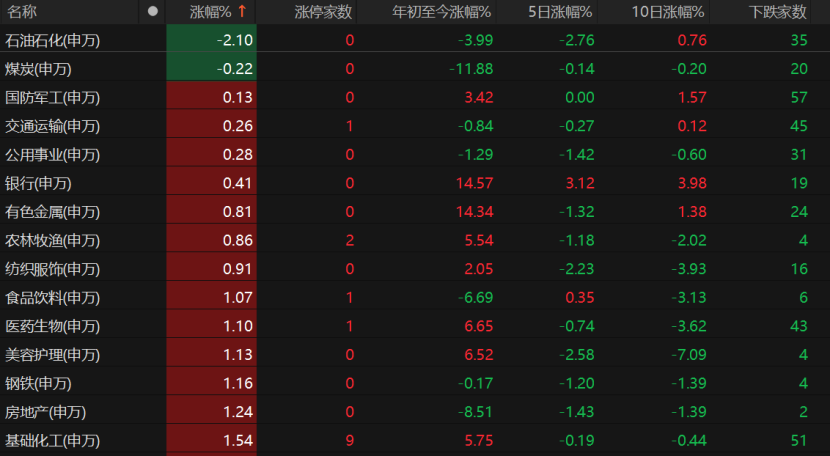The height and width of the screenshot is (456, 830).
Task: Click the -0.22 change cell
Action: click(211, 68)
